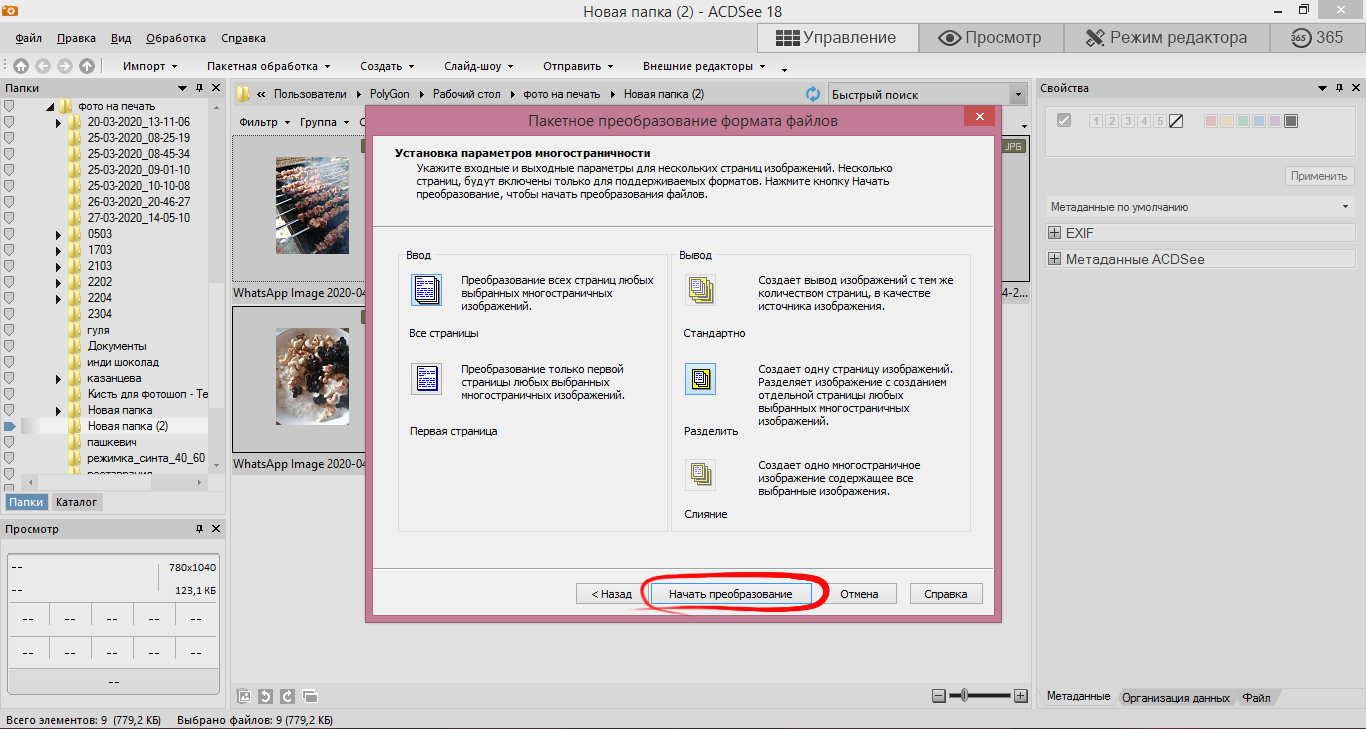Open the 'Обработка' menu

pos(175,38)
